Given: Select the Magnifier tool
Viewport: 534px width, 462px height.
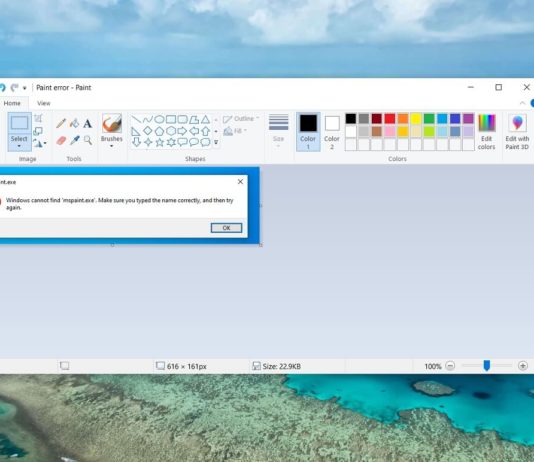Looking at the screenshot, I should (x=88, y=140).
